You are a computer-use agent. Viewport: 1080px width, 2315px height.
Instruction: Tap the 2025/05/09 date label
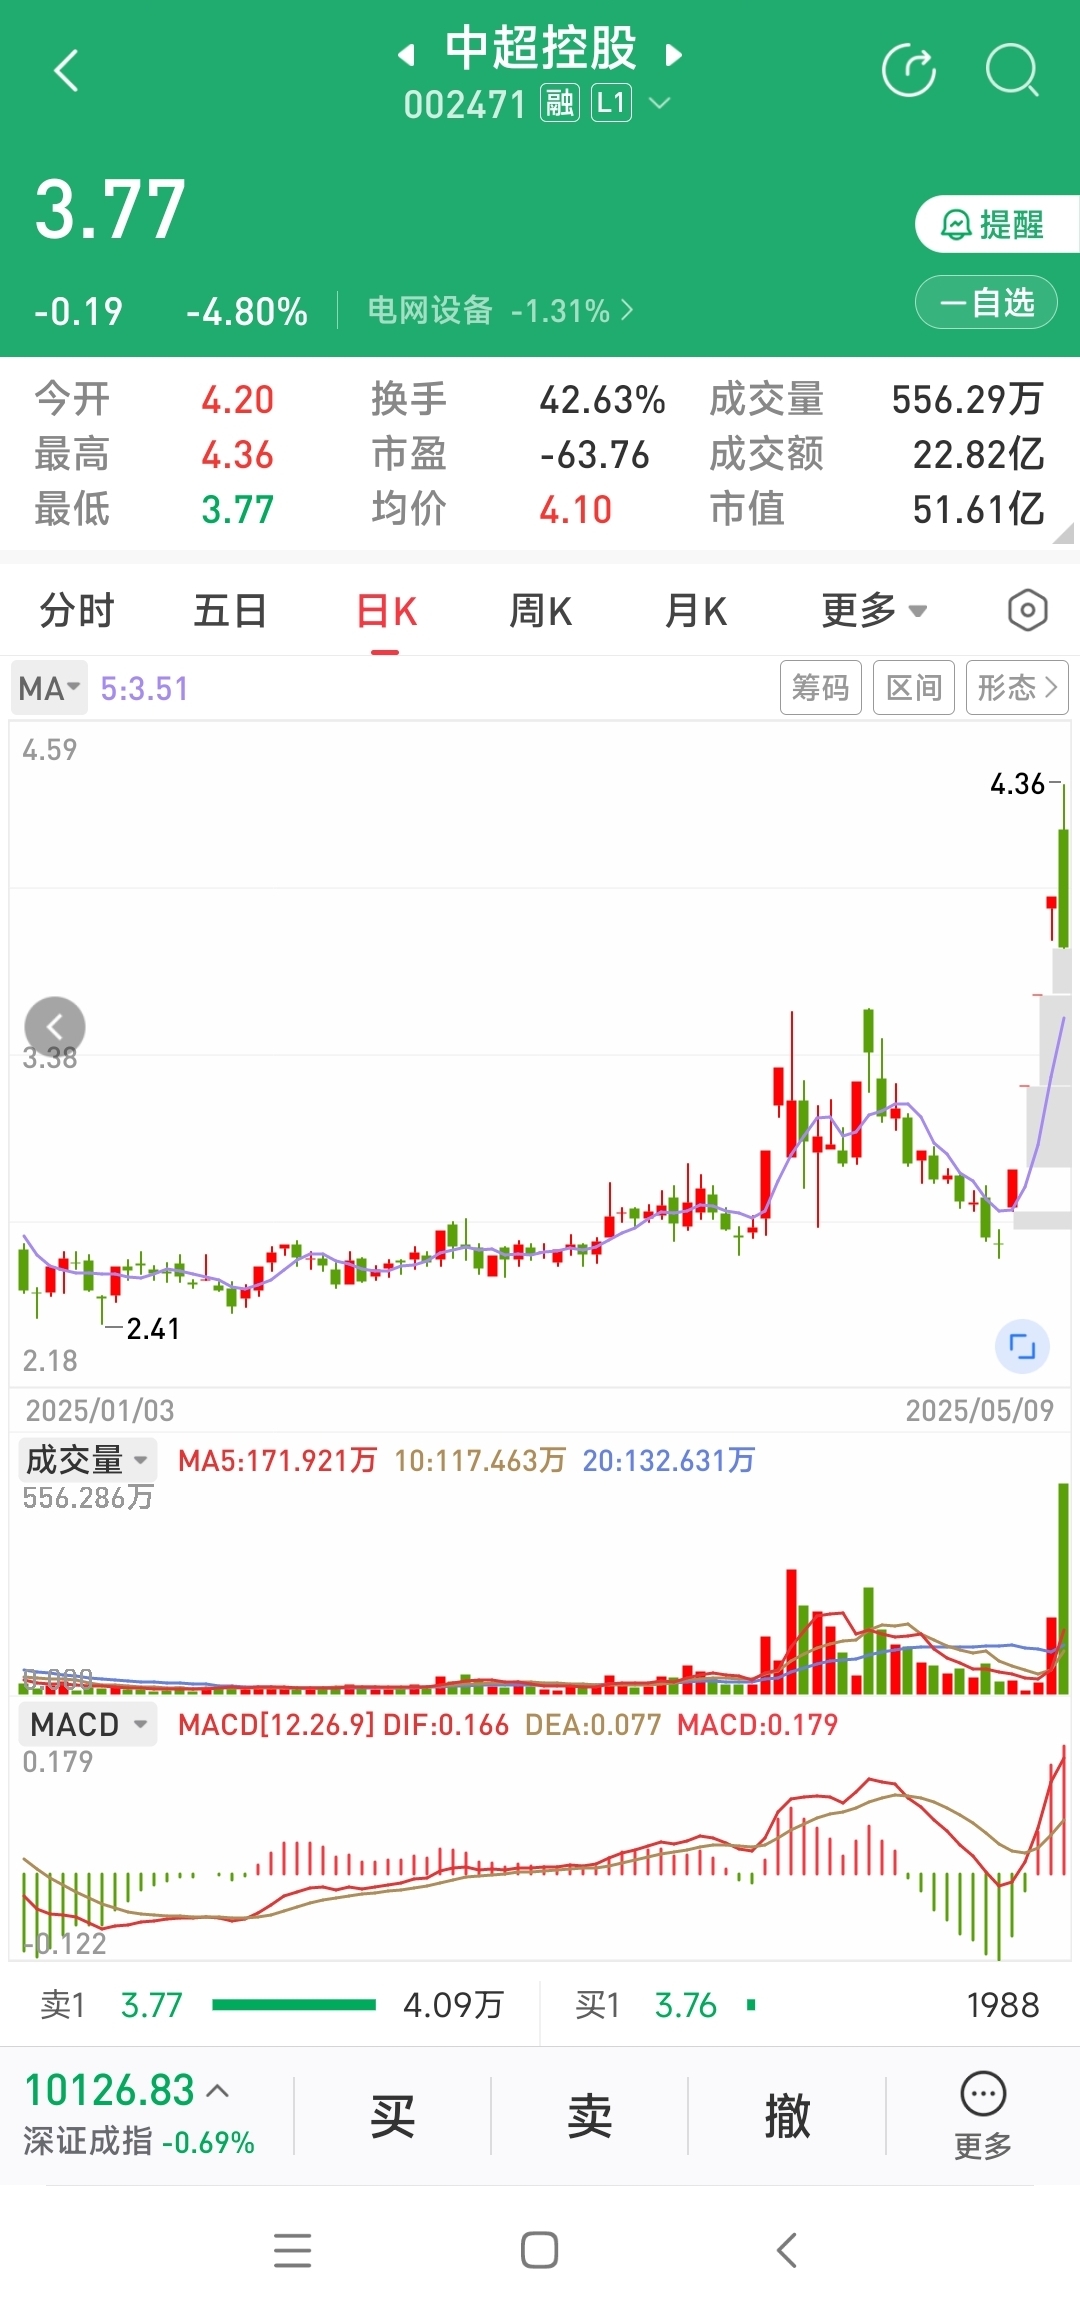click(980, 1410)
